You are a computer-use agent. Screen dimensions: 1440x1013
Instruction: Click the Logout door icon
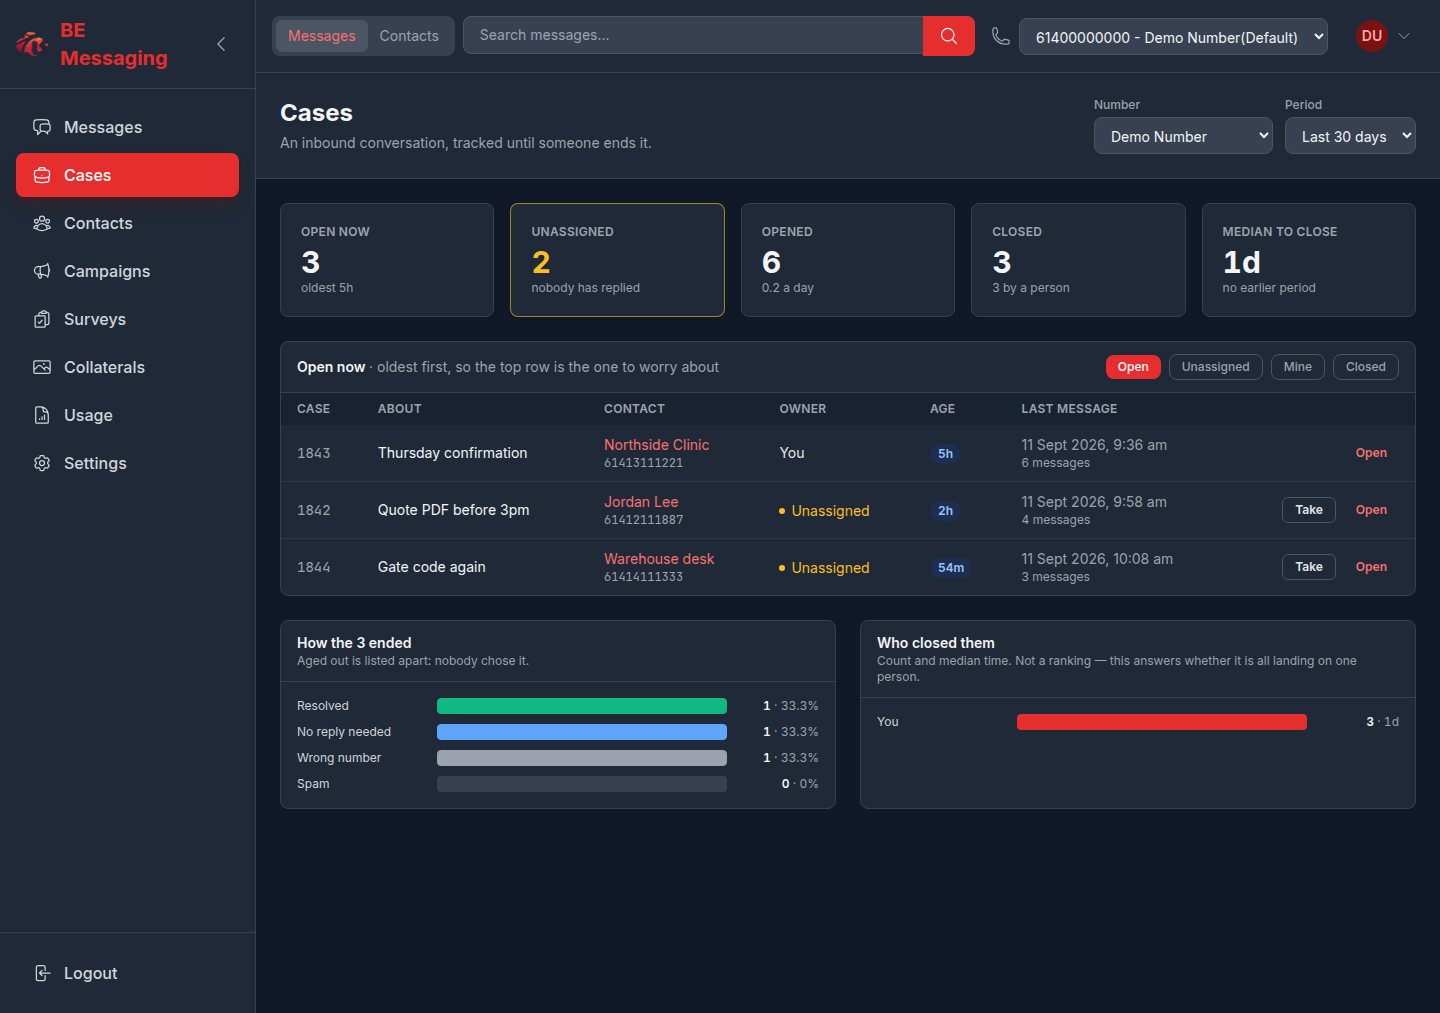tap(42, 973)
